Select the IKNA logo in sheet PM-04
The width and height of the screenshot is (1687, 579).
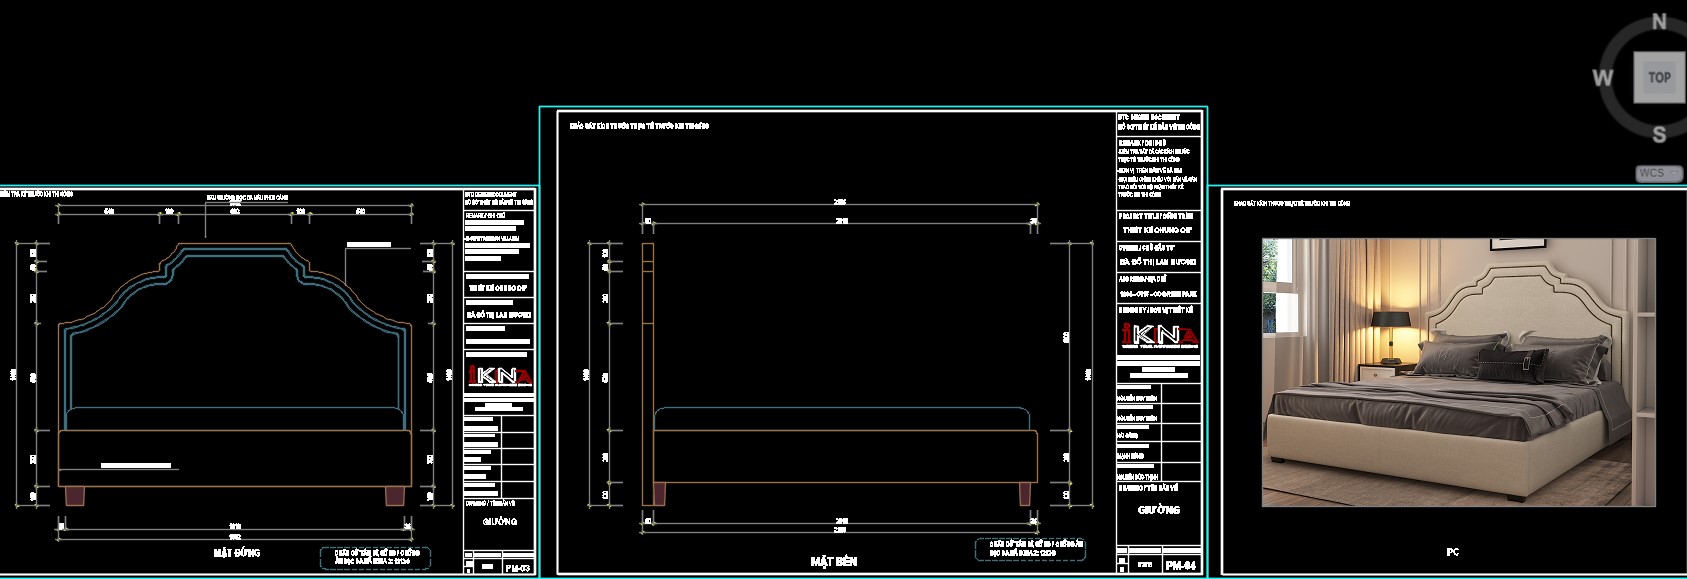click(1158, 336)
